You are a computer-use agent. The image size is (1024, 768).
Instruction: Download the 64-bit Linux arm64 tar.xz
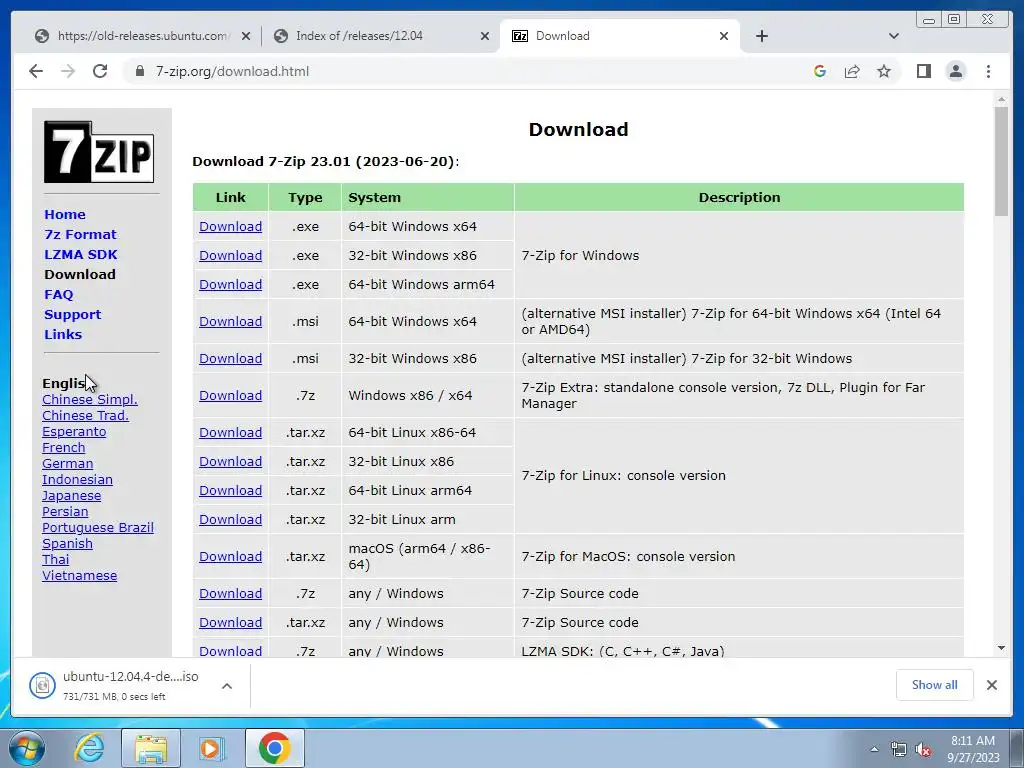coord(231,490)
